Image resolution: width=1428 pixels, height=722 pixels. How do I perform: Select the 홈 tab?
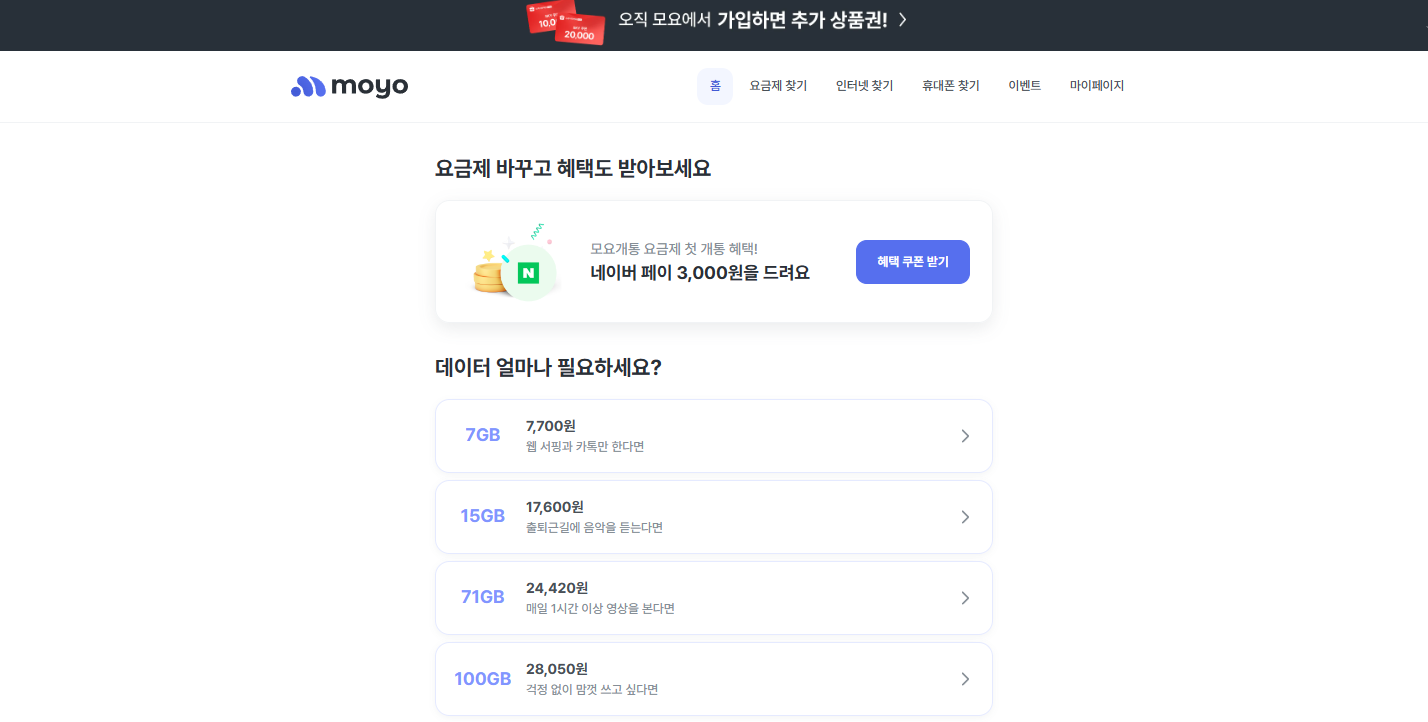coord(714,86)
